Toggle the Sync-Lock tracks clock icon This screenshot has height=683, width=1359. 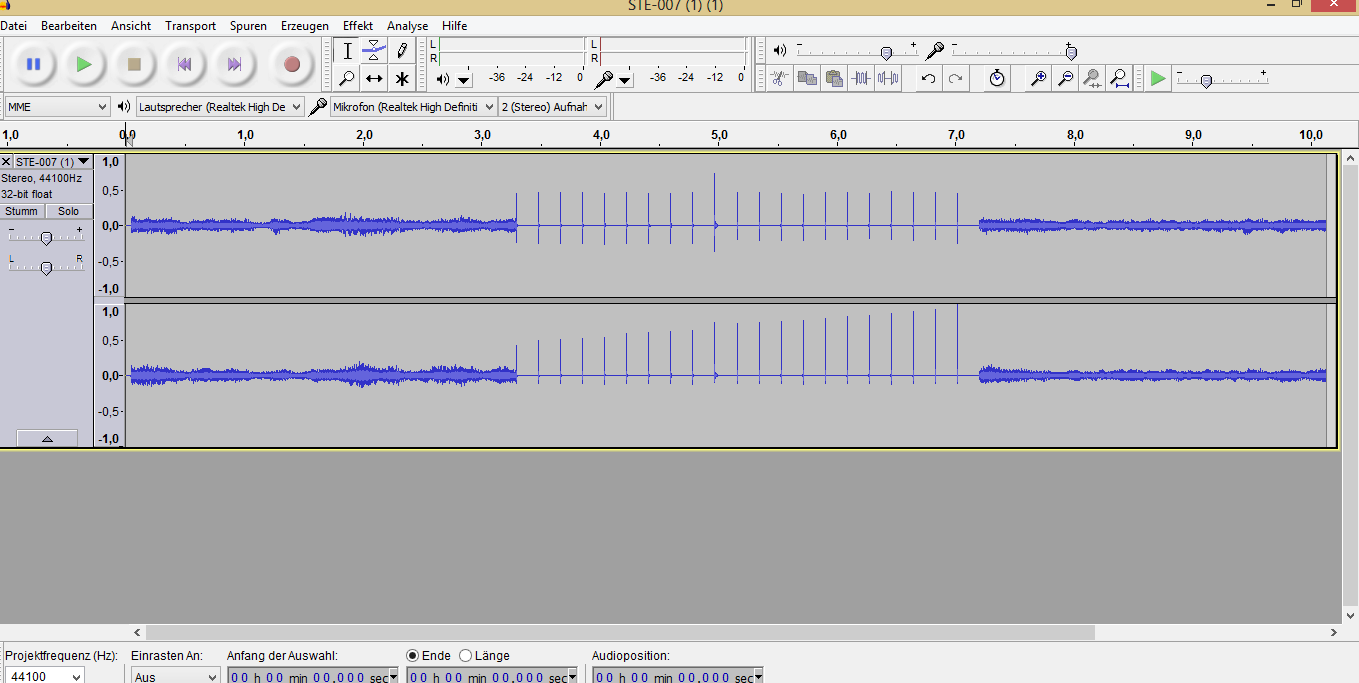point(997,78)
